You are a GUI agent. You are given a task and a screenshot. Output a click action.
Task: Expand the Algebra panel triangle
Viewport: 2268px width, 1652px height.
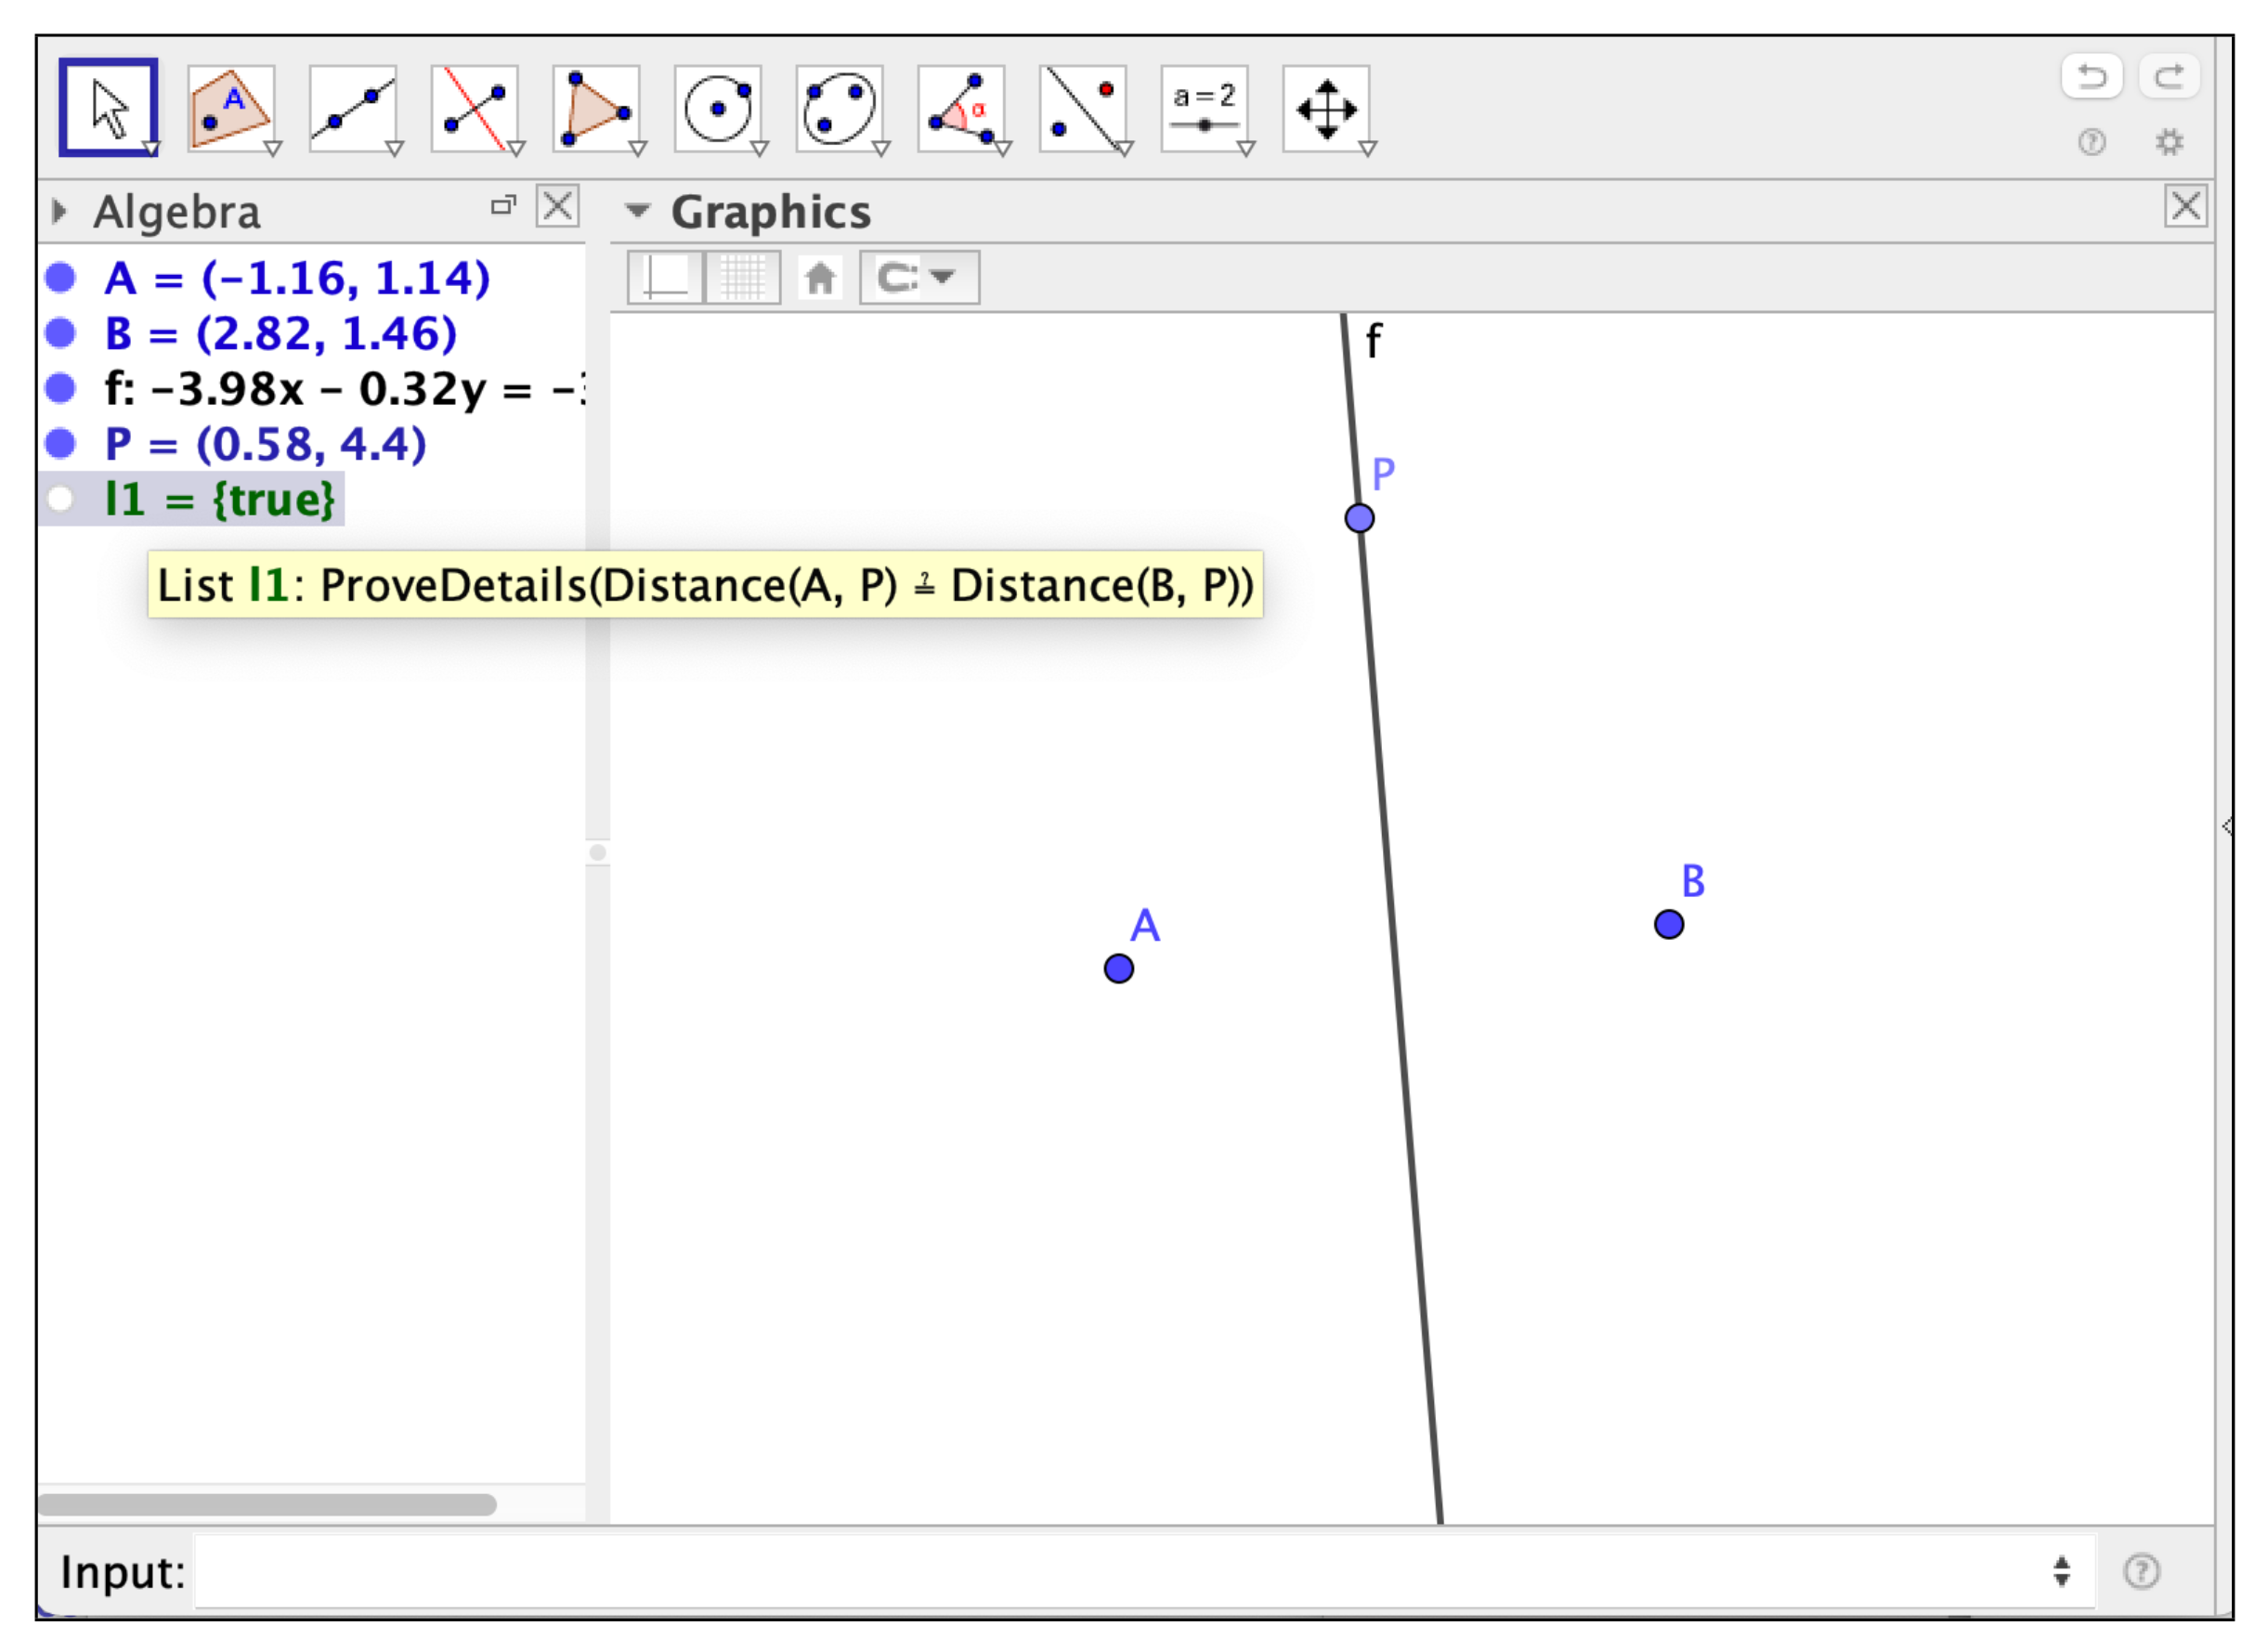pos(59,211)
